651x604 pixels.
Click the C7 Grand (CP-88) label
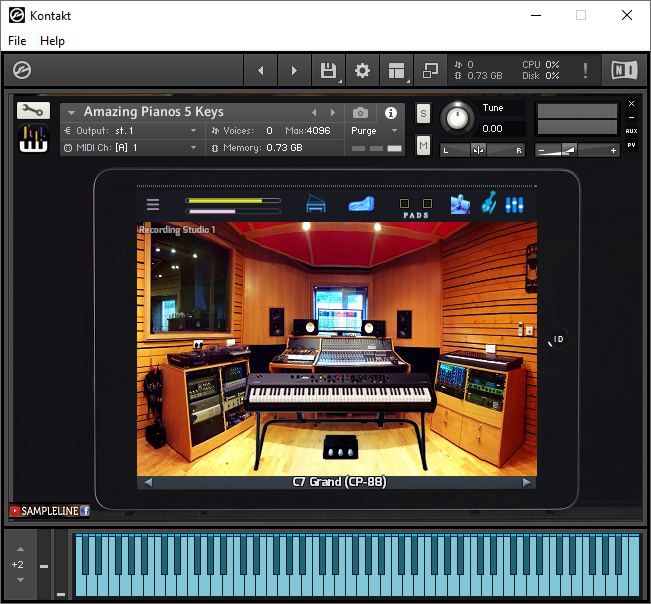point(339,482)
